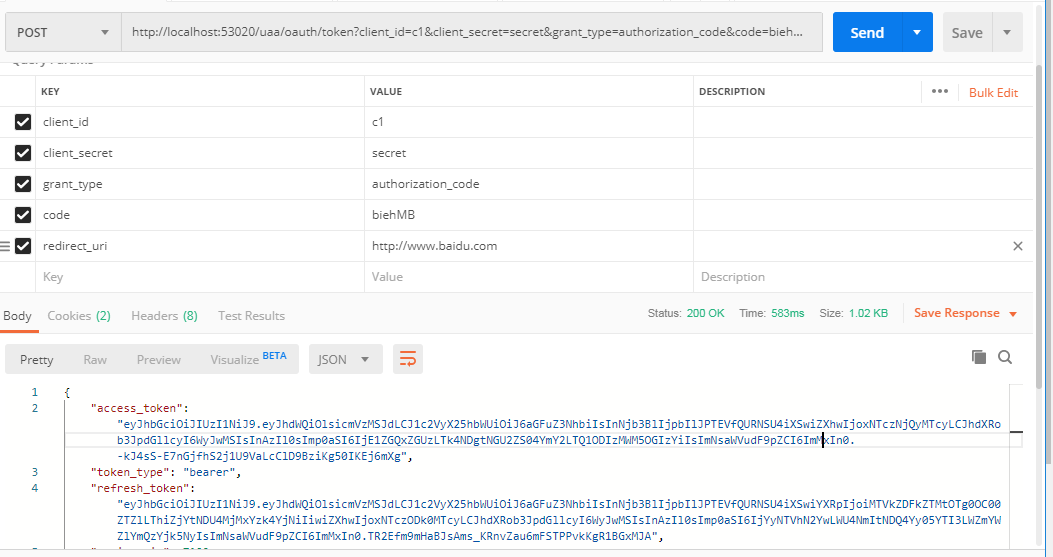Viewport: 1053px width, 557px height.
Task: Send the request
Action: pyautogui.click(x=867, y=32)
